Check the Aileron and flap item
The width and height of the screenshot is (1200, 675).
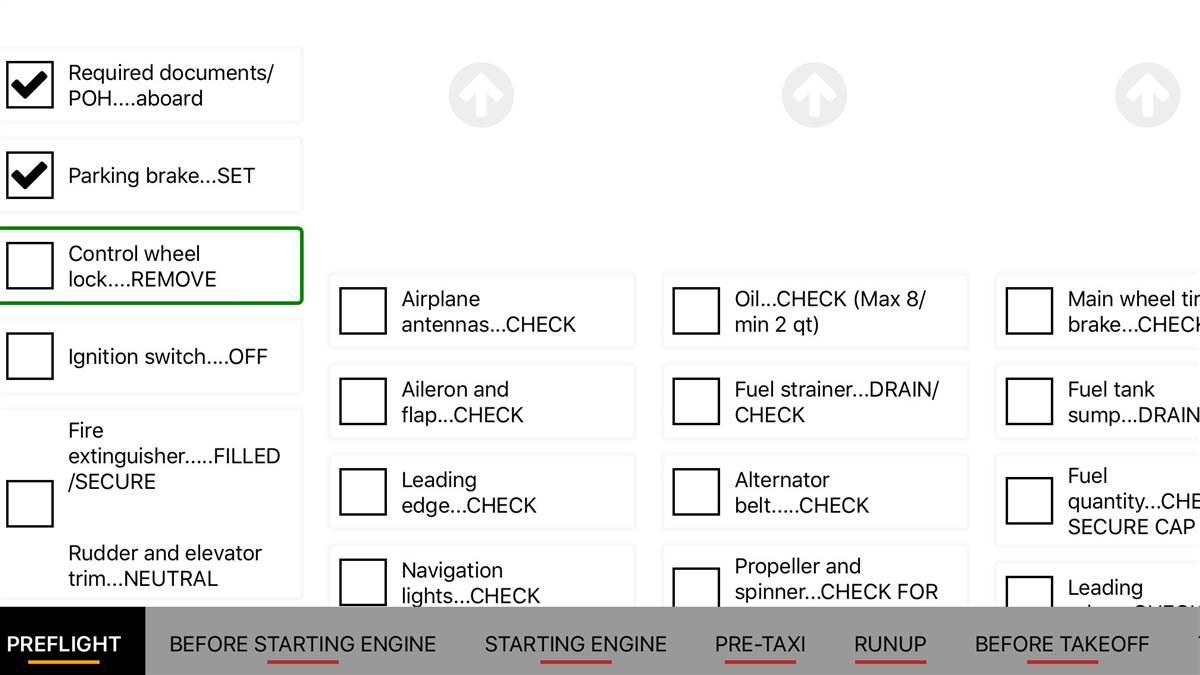pyautogui.click(x=363, y=401)
